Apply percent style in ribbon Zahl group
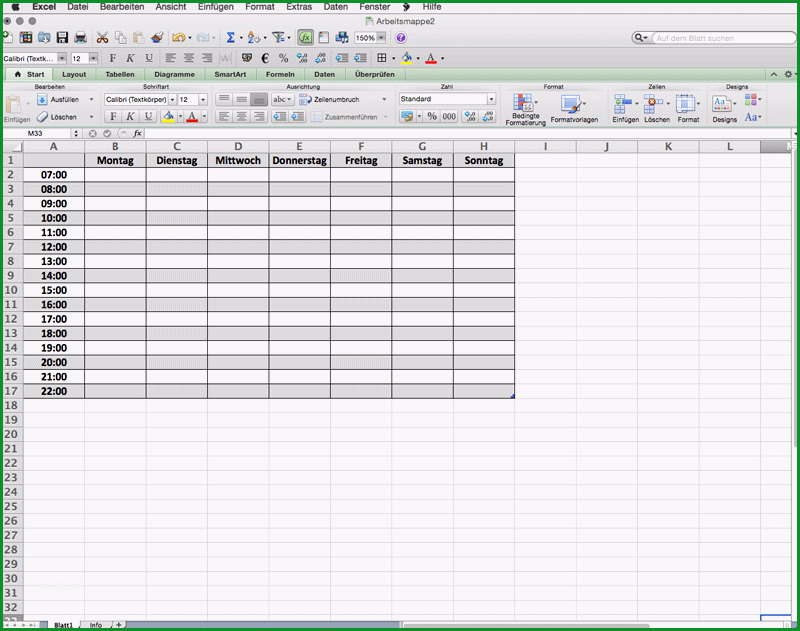 [x=432, y=116]
